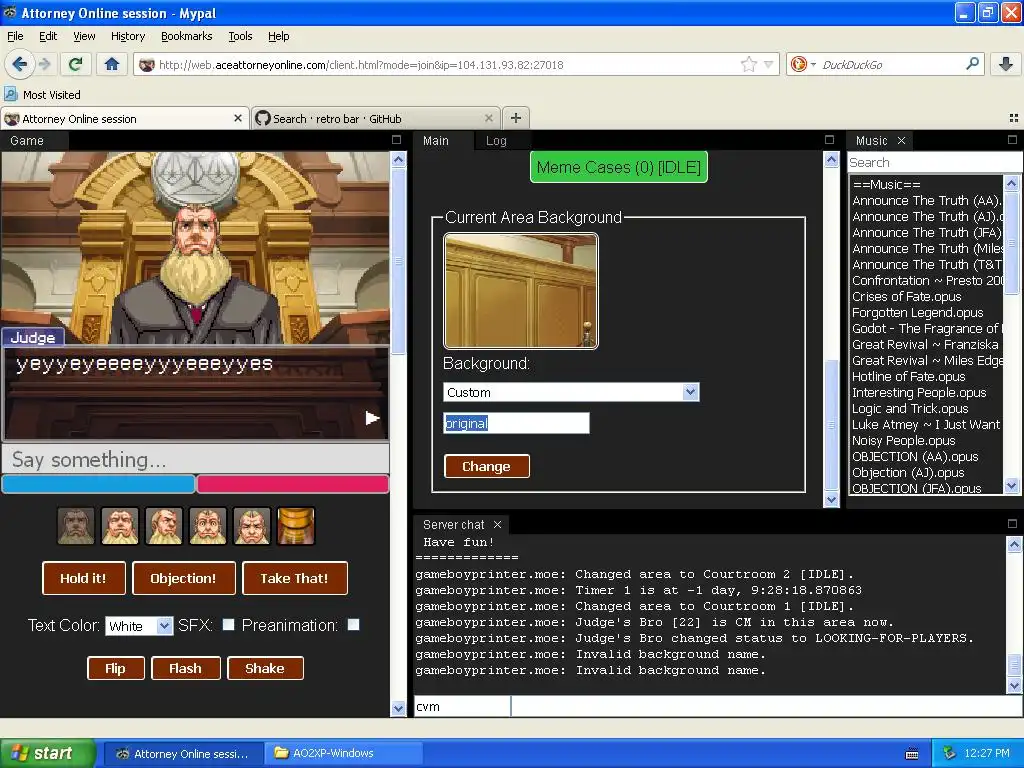Select the fourth surprised Judge emote
Image resolution: width=1024 pixels, height=768 pixels.
pos(208,526)
